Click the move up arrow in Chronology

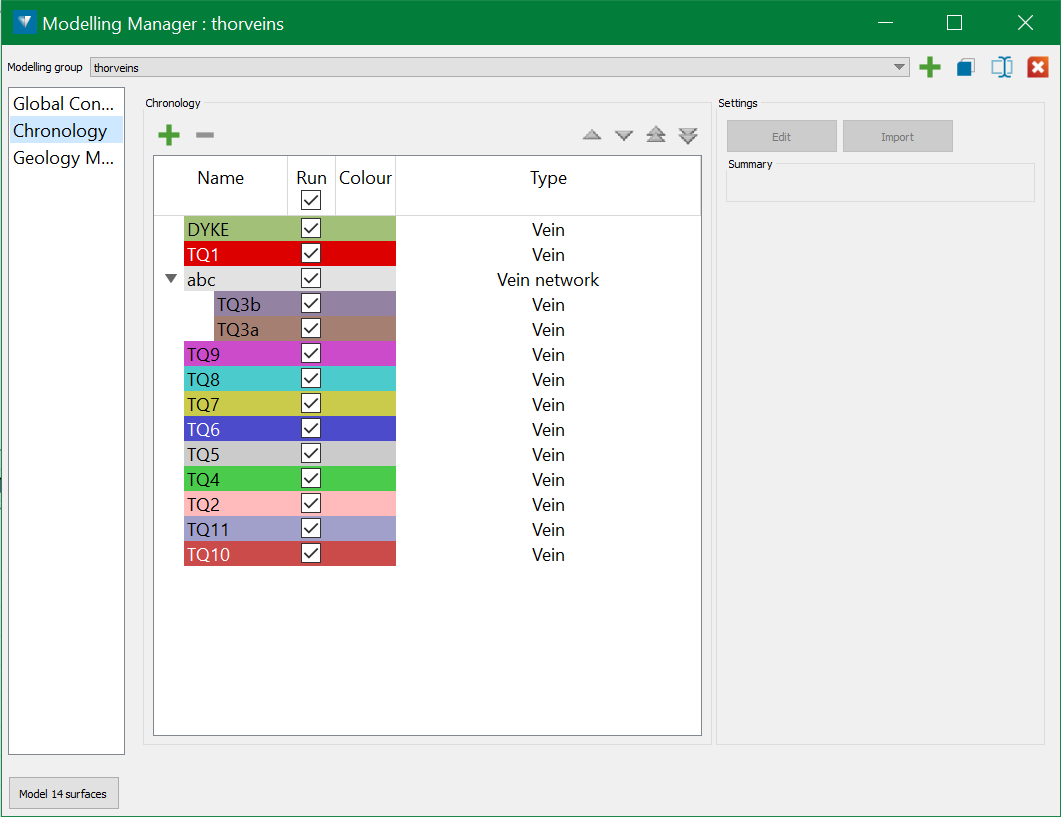pos(592,135)
